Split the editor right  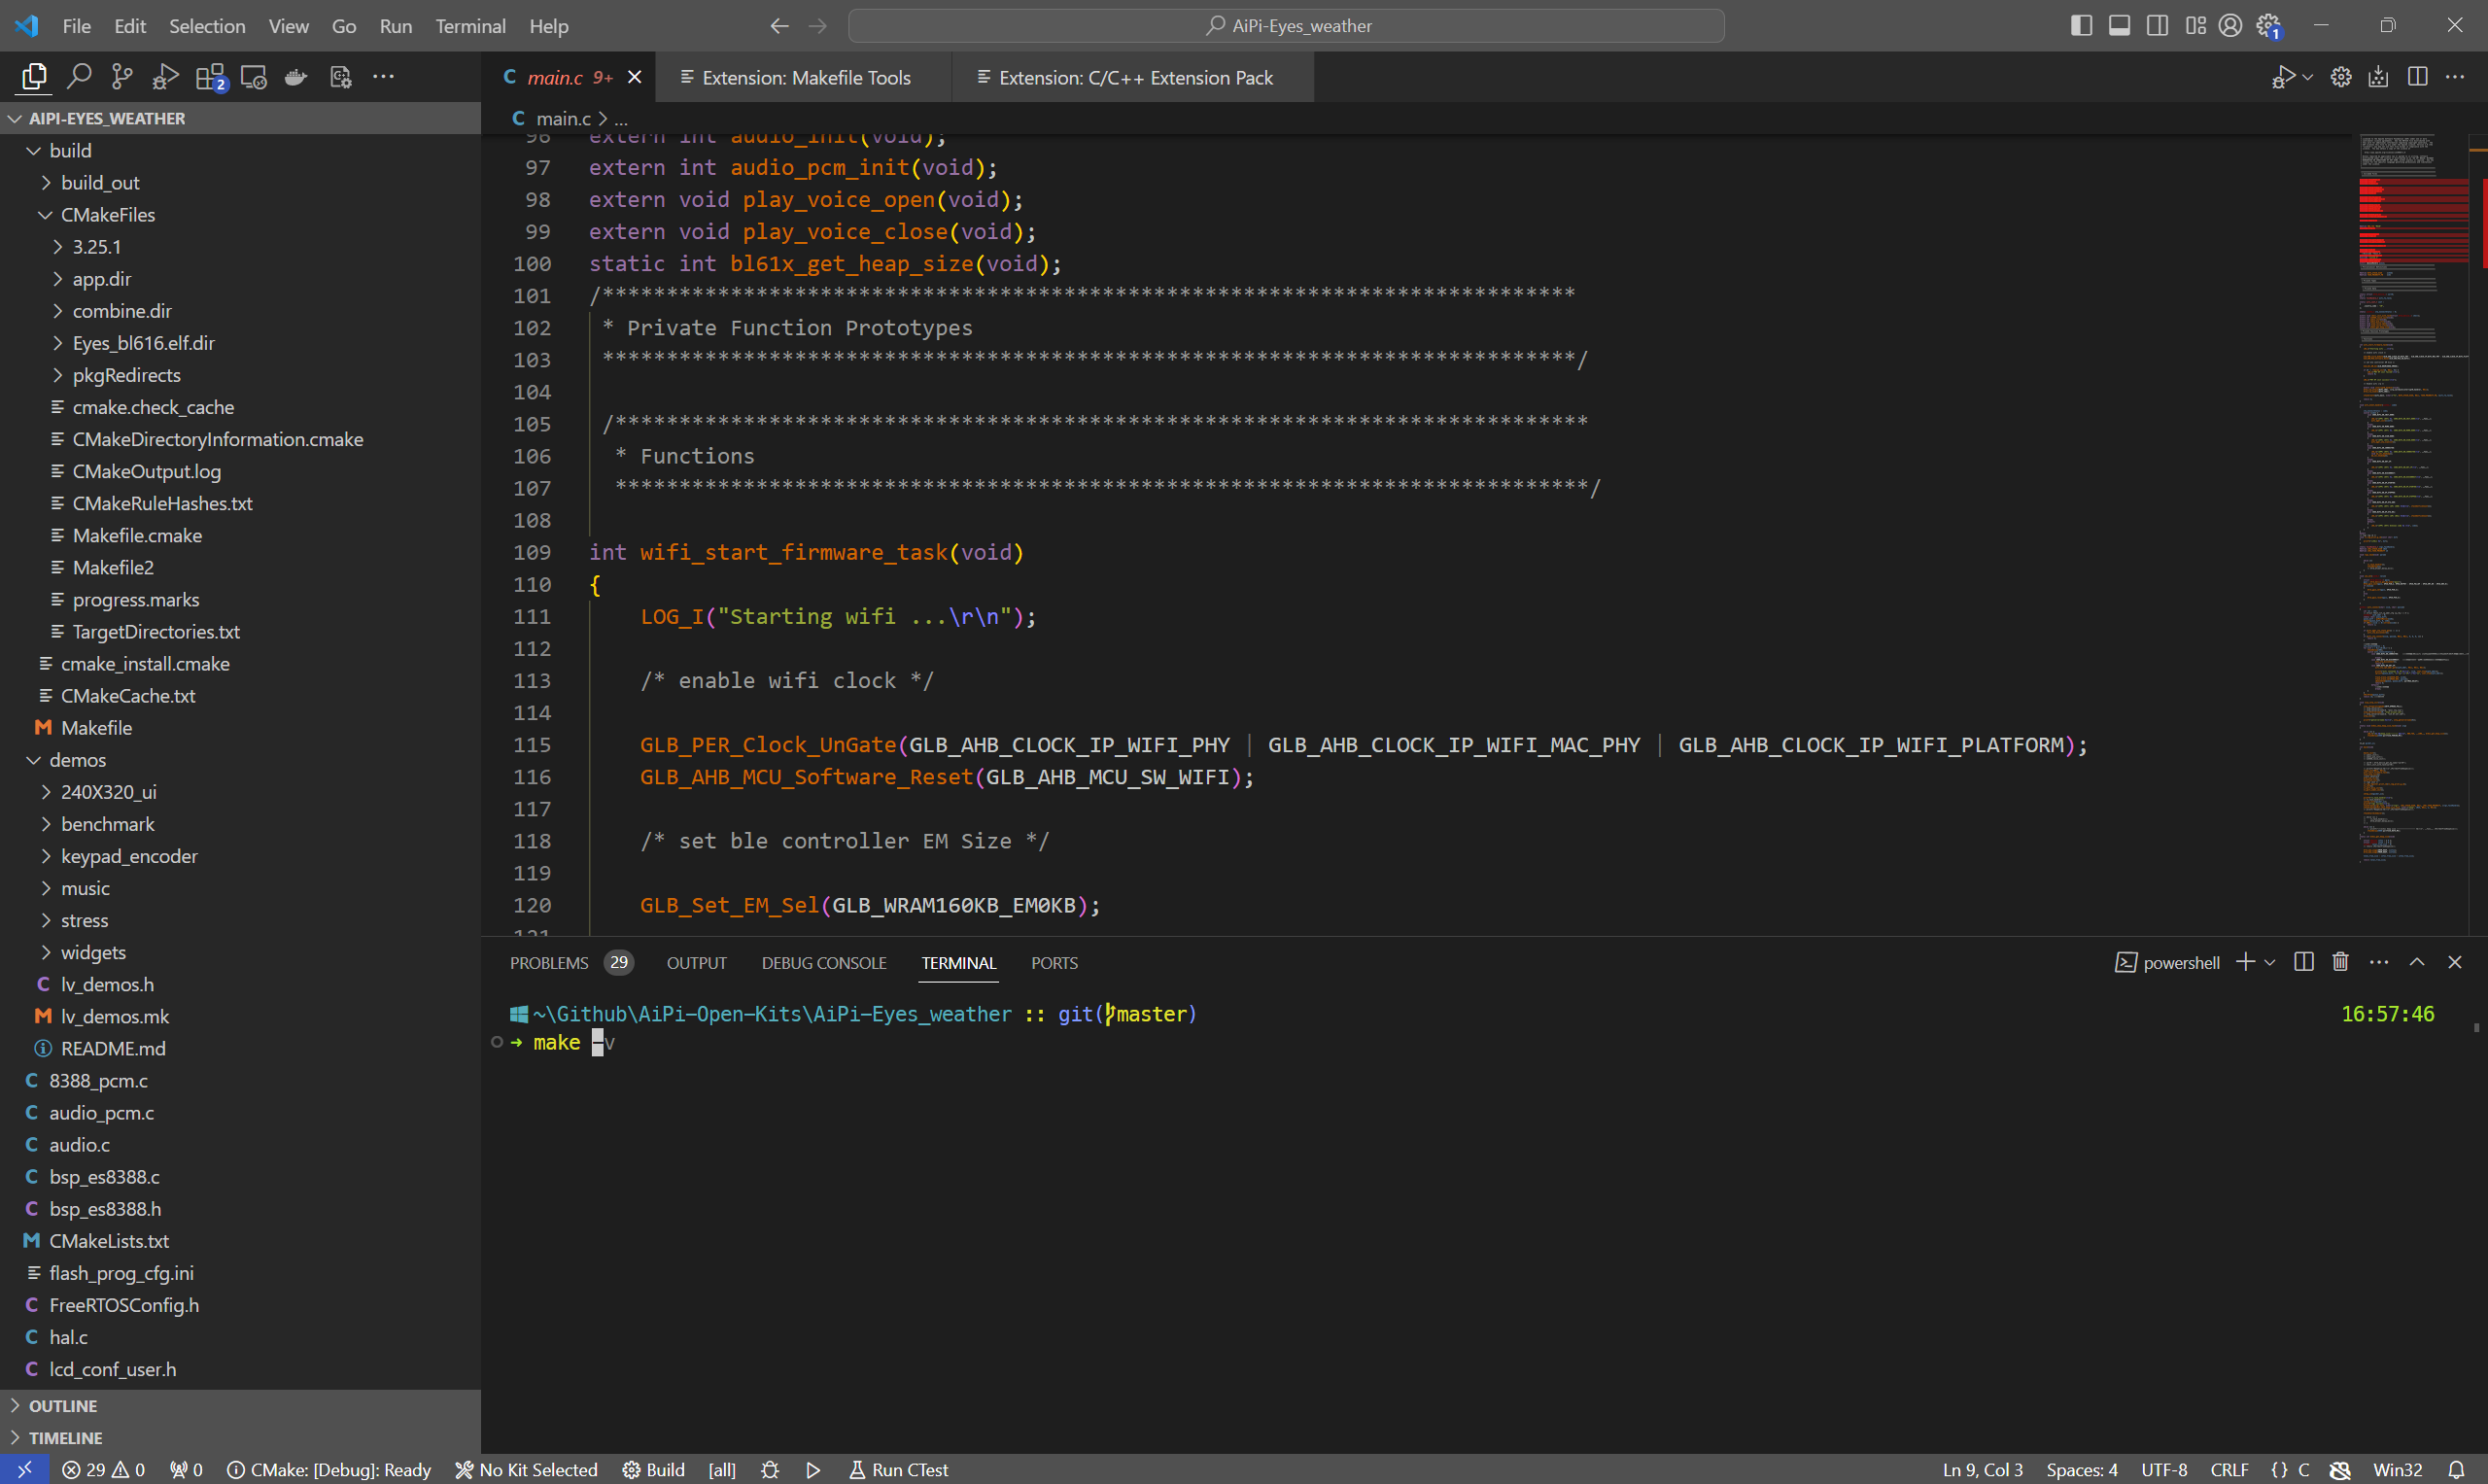2417,77
